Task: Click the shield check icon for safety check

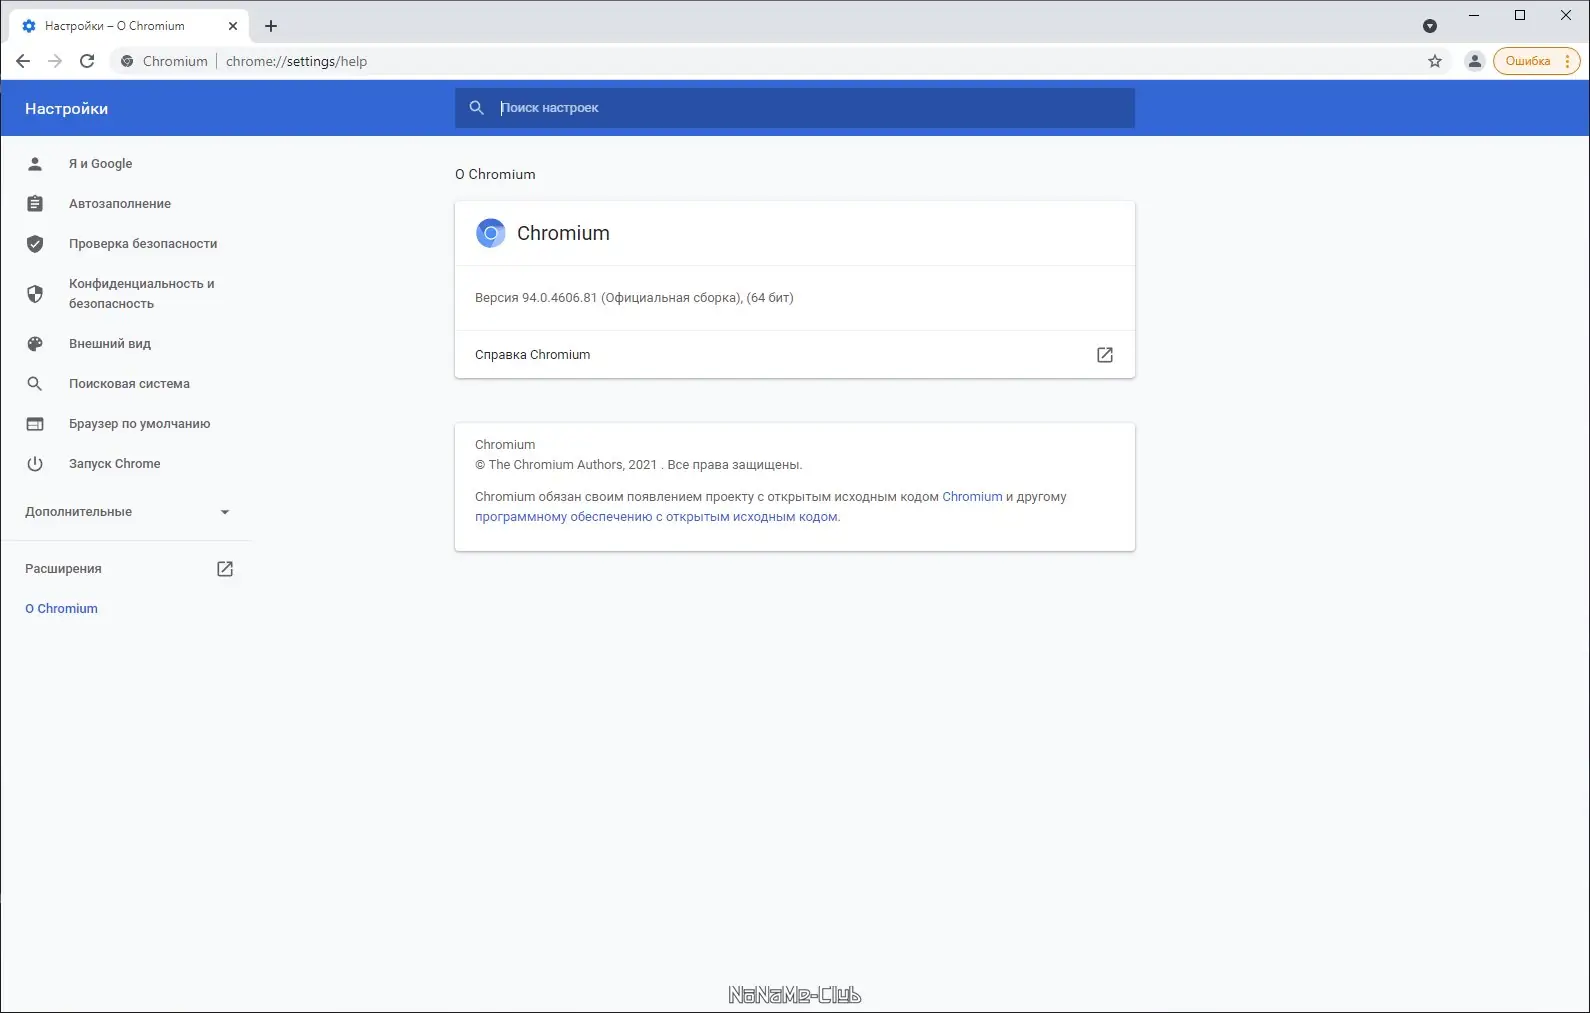Action: (35, 244)
